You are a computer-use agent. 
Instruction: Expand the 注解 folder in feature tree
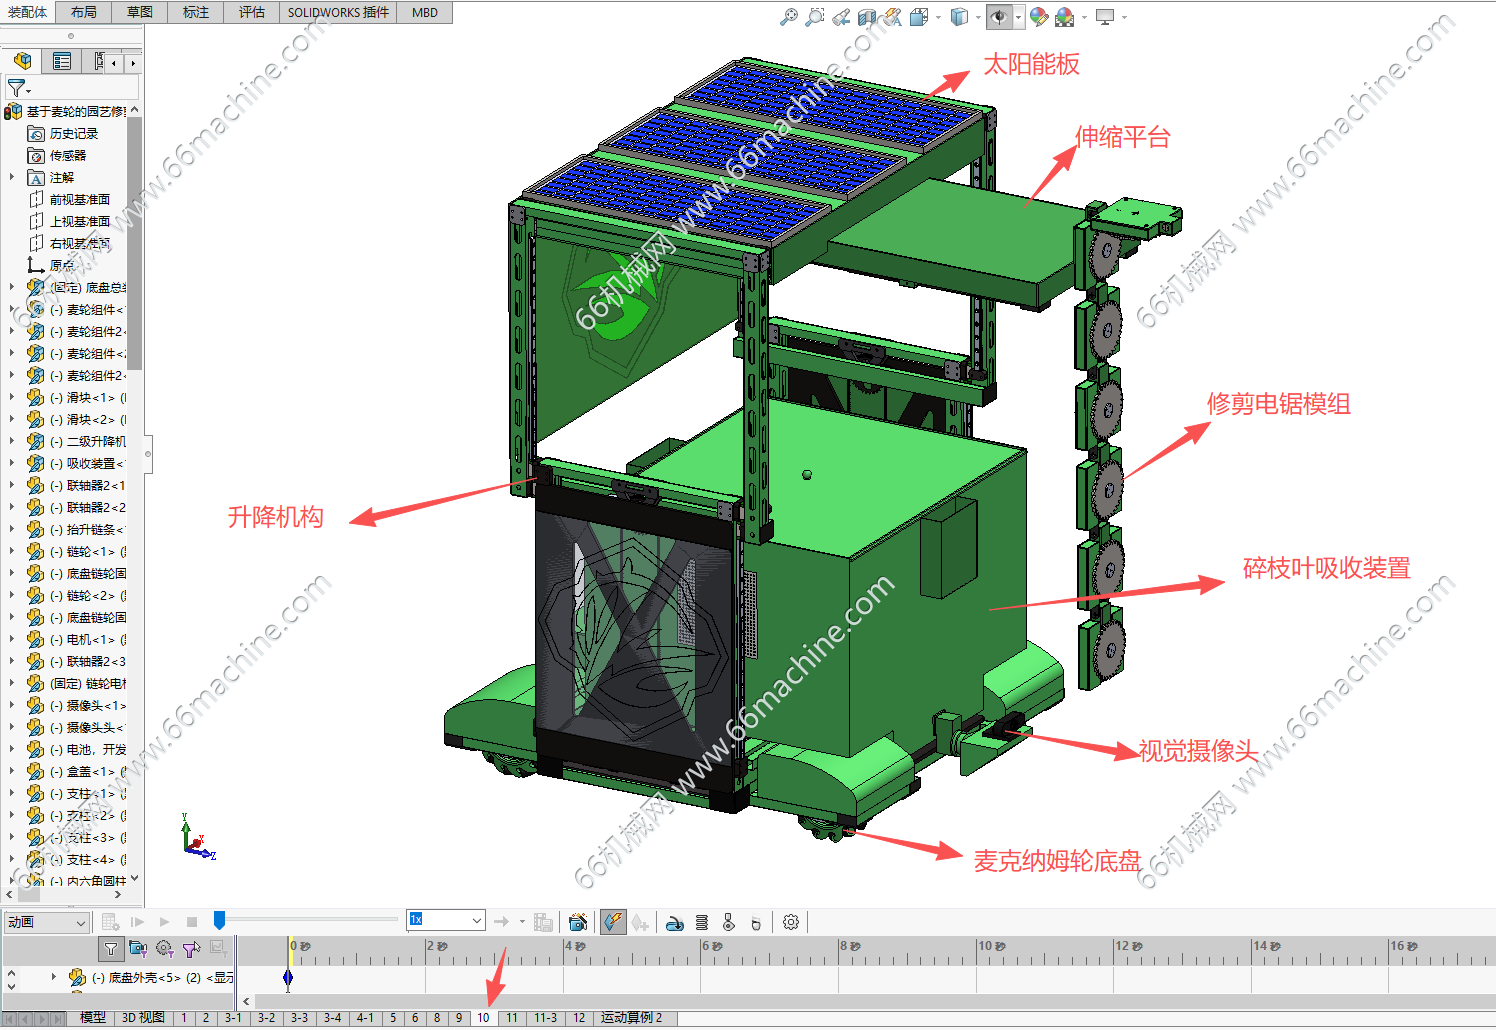(12, 178)
